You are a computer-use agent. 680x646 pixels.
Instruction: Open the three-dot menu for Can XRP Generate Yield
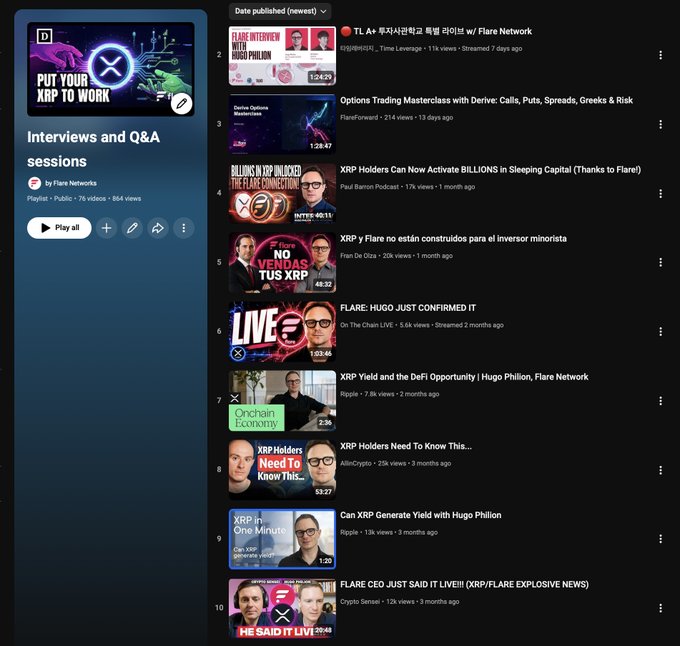coord(660,539)
